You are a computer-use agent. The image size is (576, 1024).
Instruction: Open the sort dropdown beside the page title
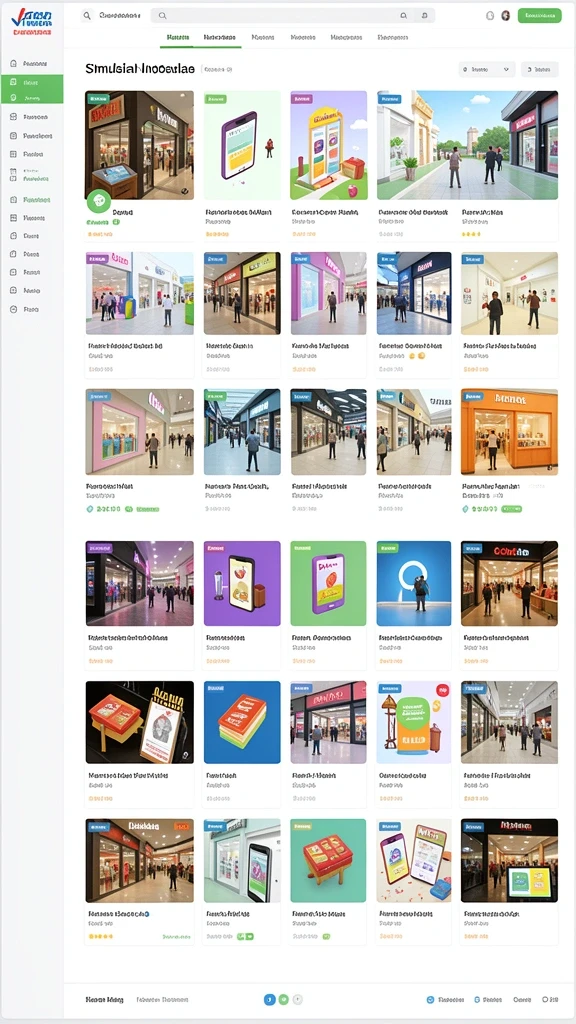(487, 69)
